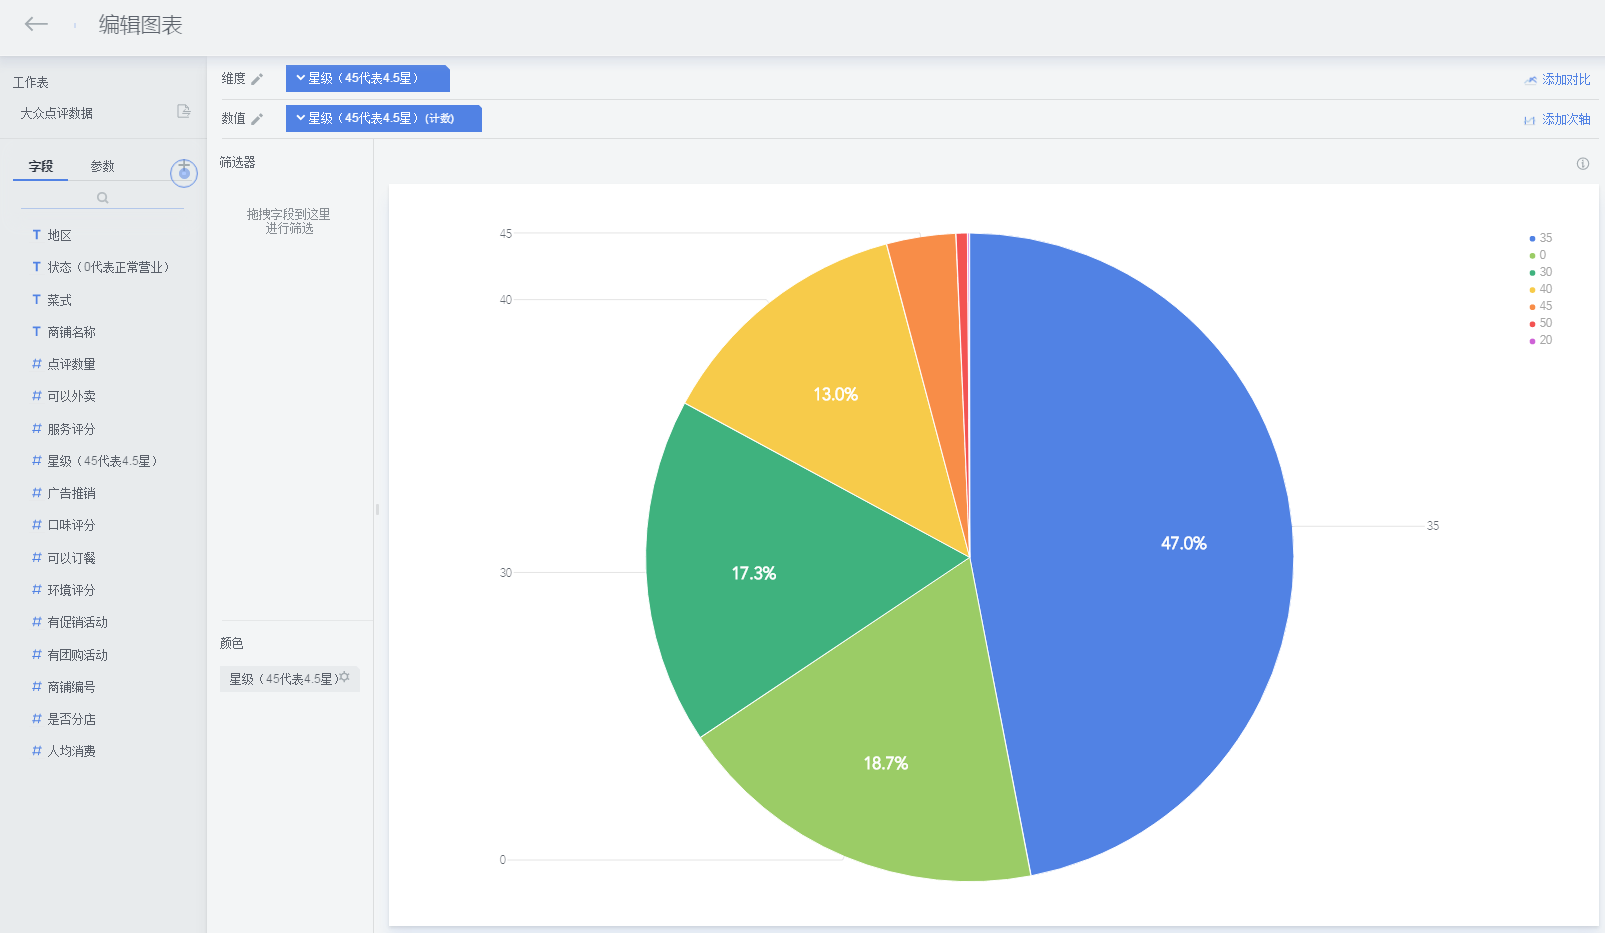Click text-type icon beside 商铺名称
Screen dimensions: 1605x933
click(x=36, y=332)
